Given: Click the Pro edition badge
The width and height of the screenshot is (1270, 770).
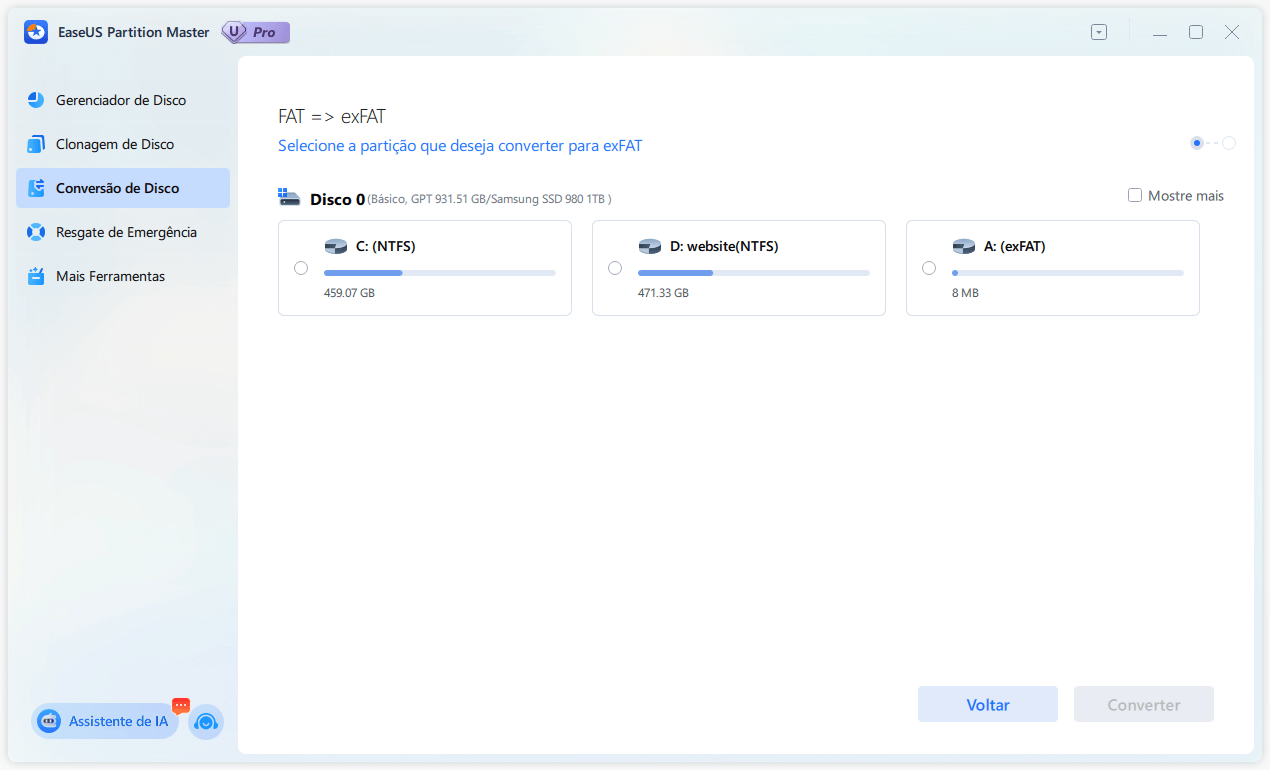Looking at the screenshot, I should tap(255, 32).
